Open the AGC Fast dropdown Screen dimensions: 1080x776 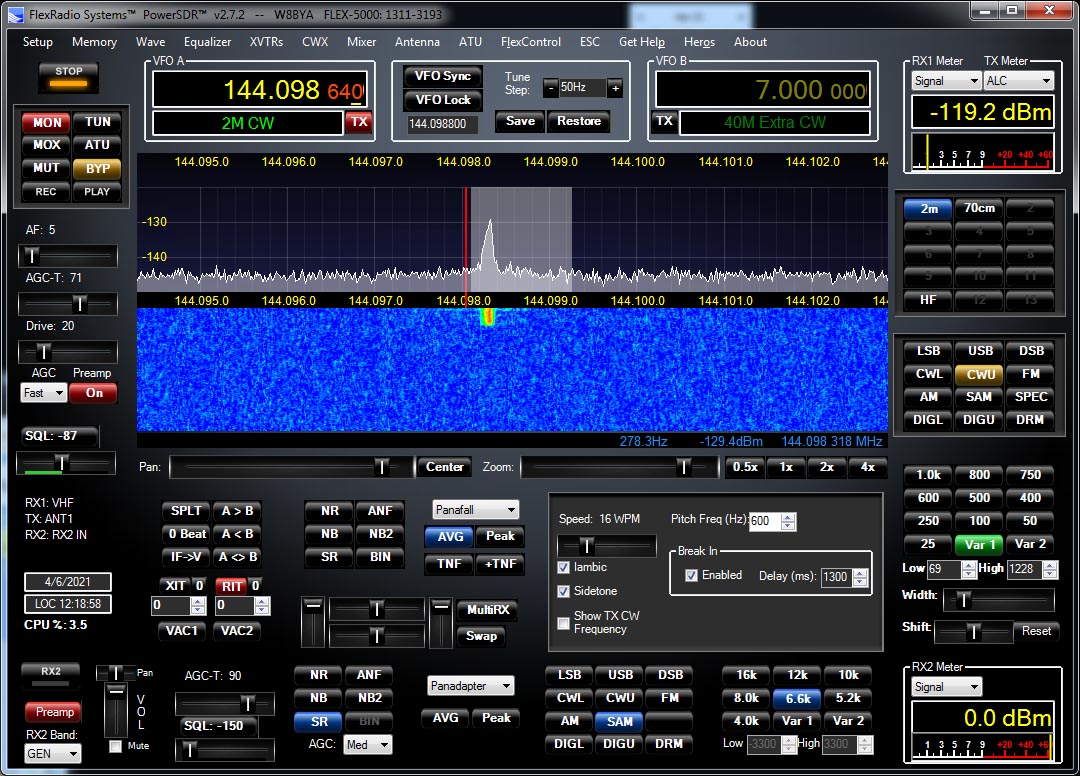pyautogui.click(x=43, y=393)
